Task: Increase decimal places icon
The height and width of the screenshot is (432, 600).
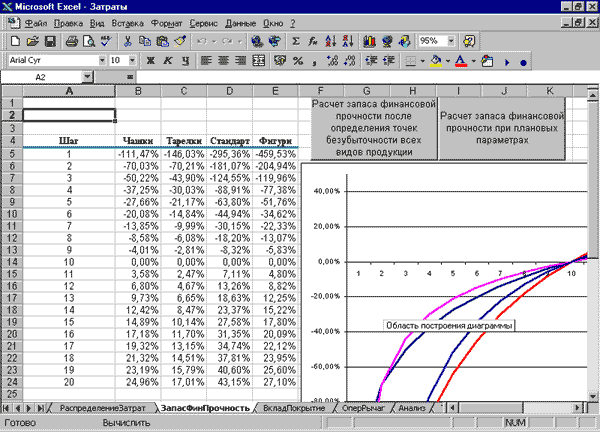Action: pos(332,61)
